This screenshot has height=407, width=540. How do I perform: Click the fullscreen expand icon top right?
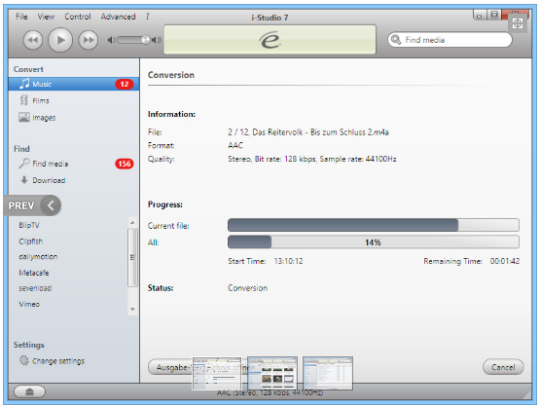[x=518, y=23]
